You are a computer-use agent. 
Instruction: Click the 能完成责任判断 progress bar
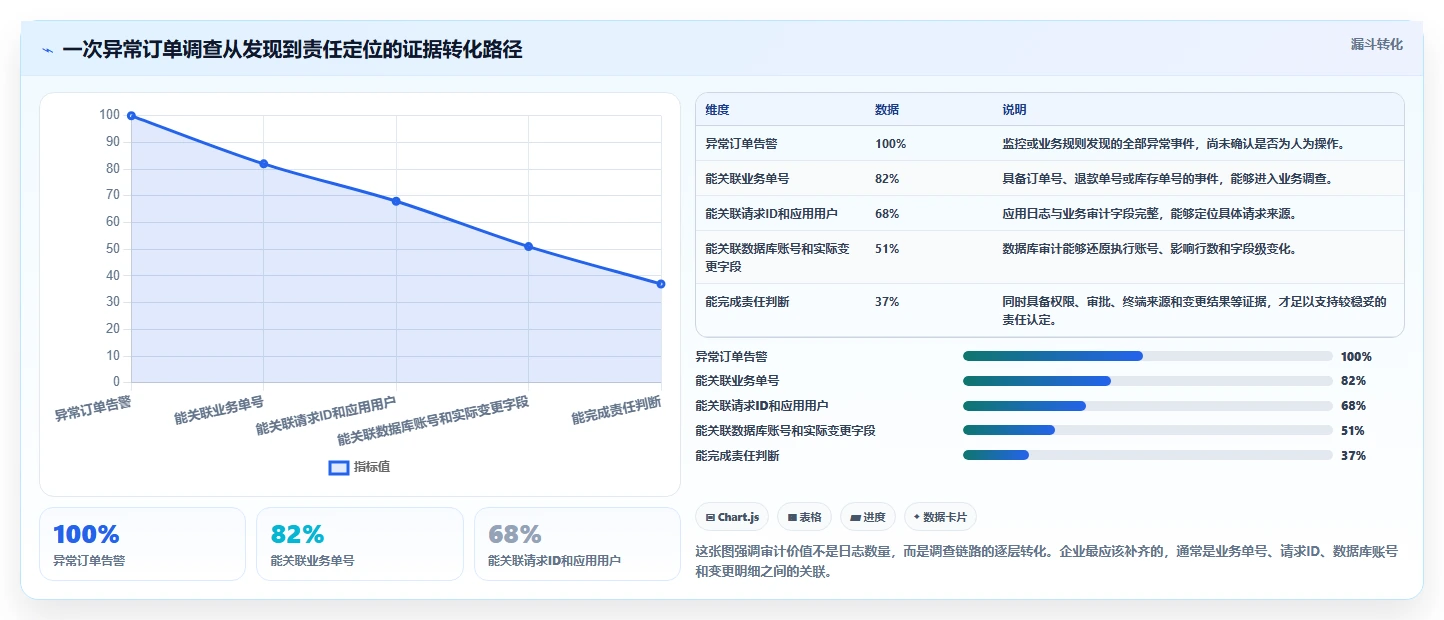tap(1148, 455)
